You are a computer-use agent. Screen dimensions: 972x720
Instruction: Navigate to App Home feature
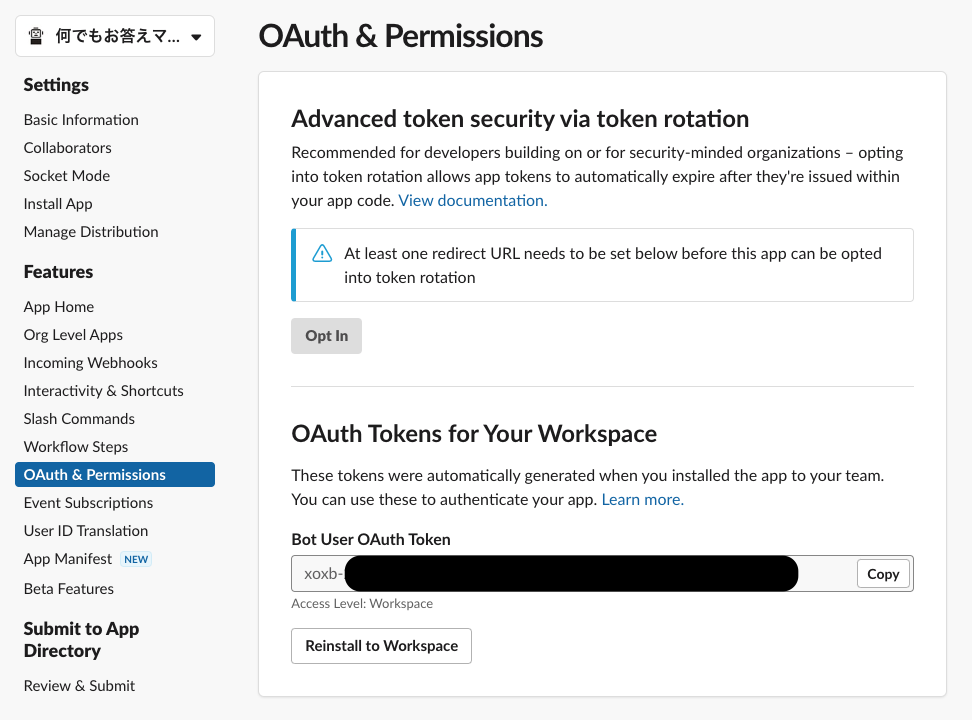coord(59,307)
